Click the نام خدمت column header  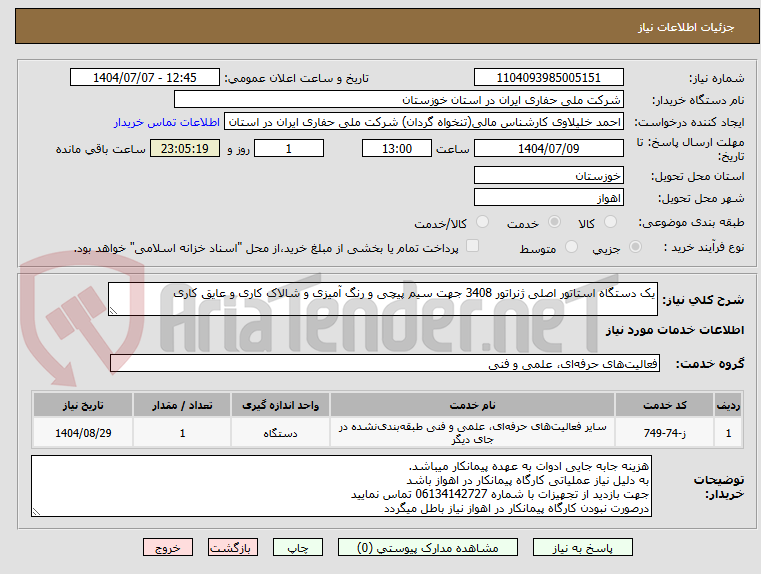(x=472, y=405)
